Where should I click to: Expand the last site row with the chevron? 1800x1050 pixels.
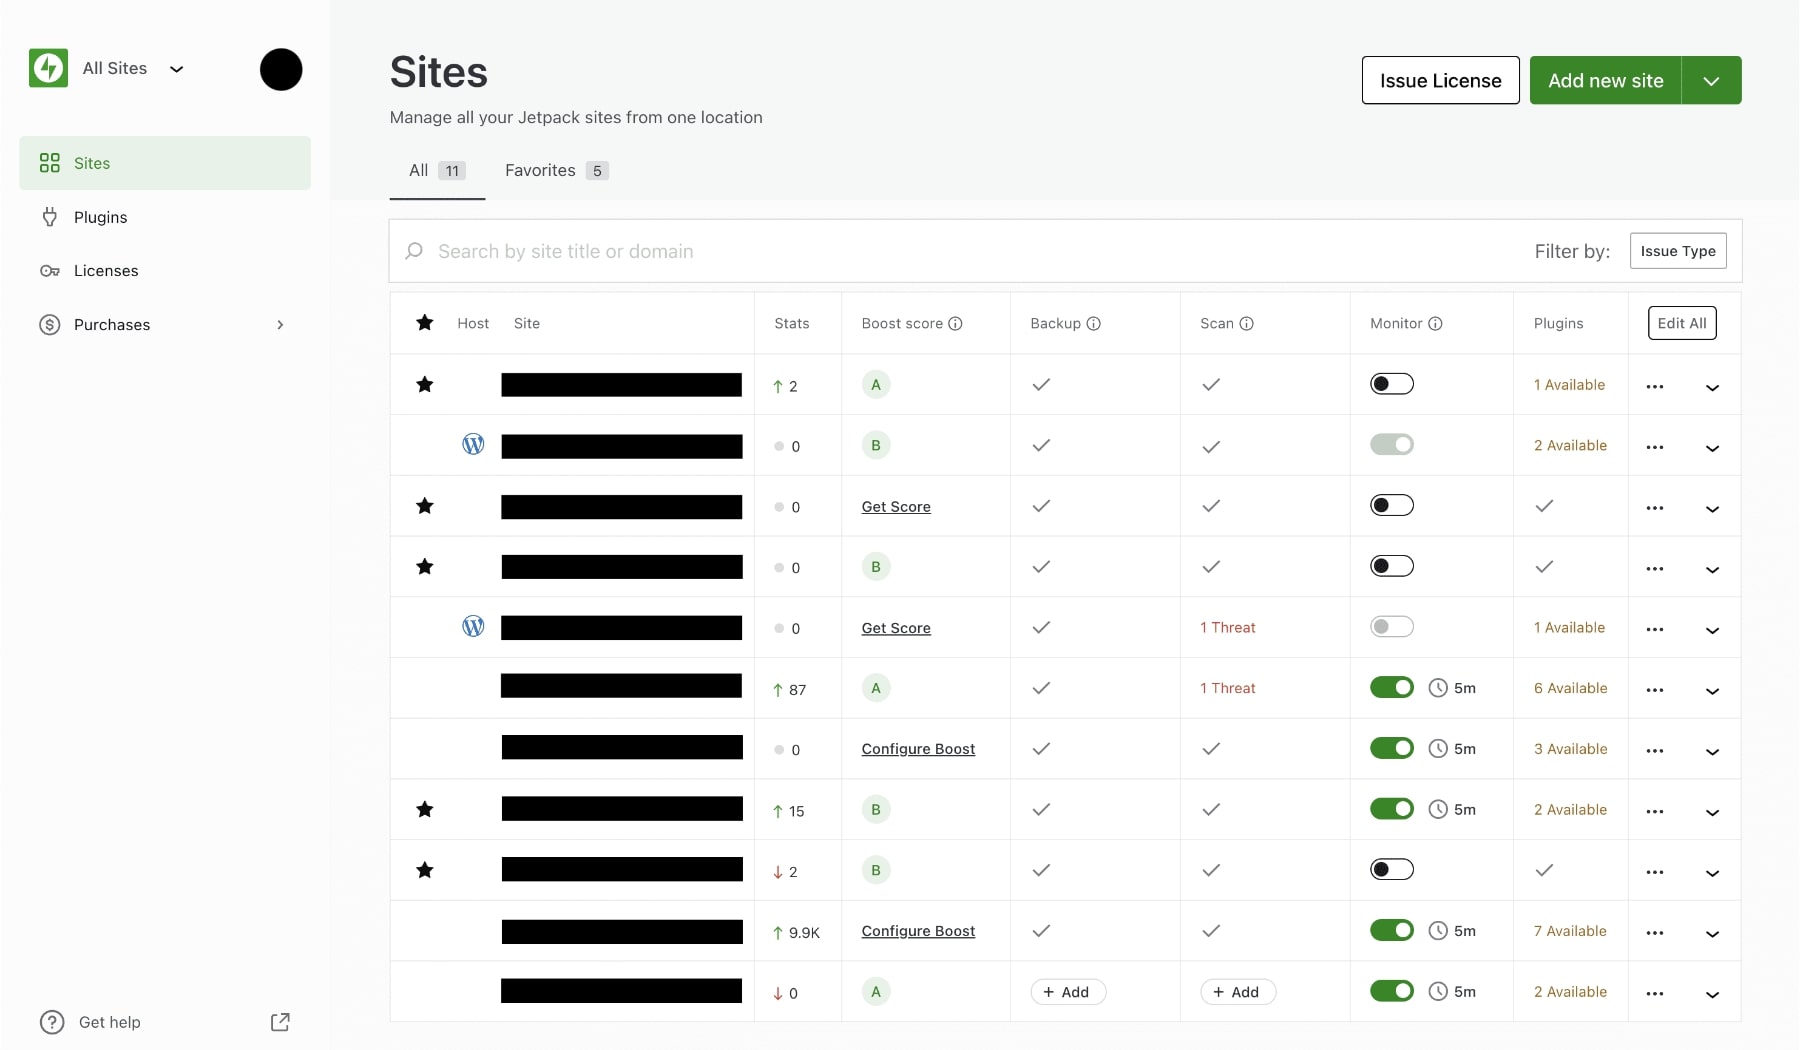pyautogui.click(x=1713, y=996)
